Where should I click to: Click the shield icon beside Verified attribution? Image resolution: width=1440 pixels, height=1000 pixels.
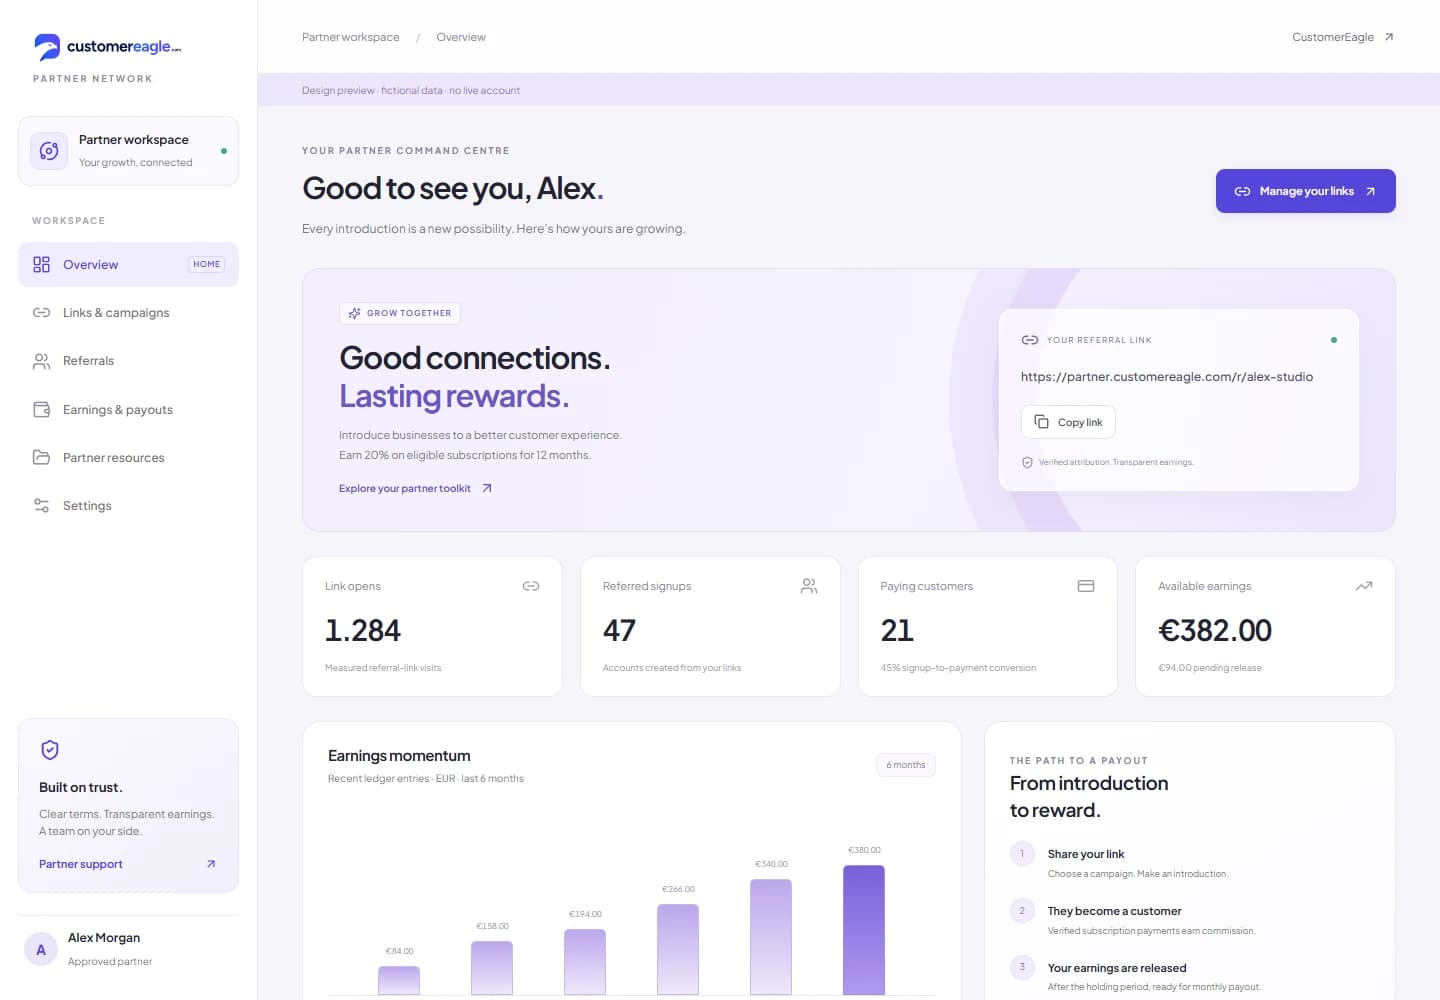(1027, 462)
